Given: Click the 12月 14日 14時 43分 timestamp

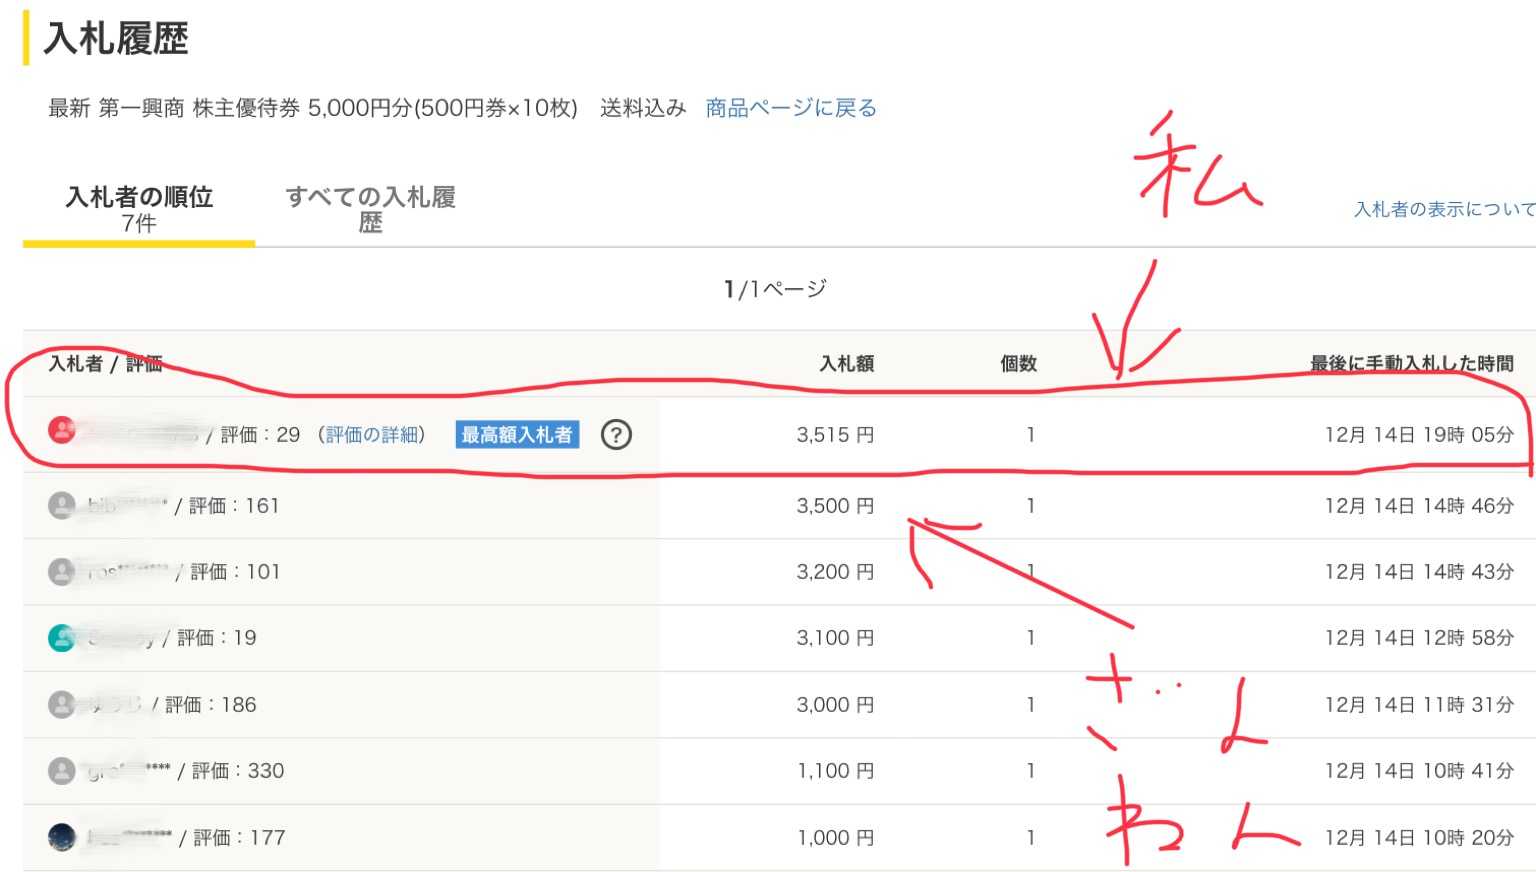Looking at the screenshot, I should (x=1419, y=572).
